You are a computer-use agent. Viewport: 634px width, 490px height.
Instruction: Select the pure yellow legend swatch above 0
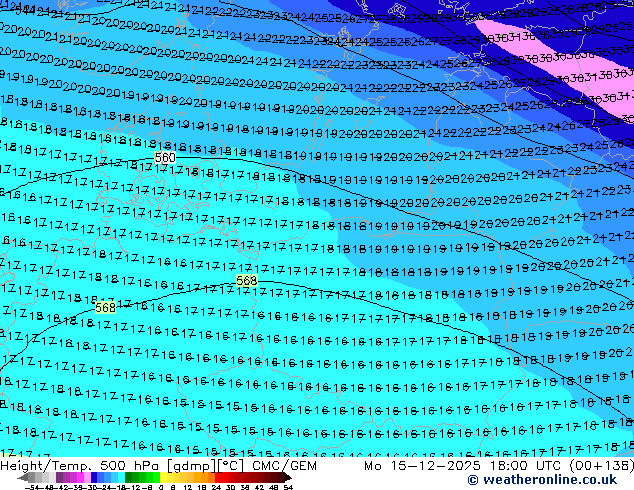pyautogui.click(x=163, y=477)
